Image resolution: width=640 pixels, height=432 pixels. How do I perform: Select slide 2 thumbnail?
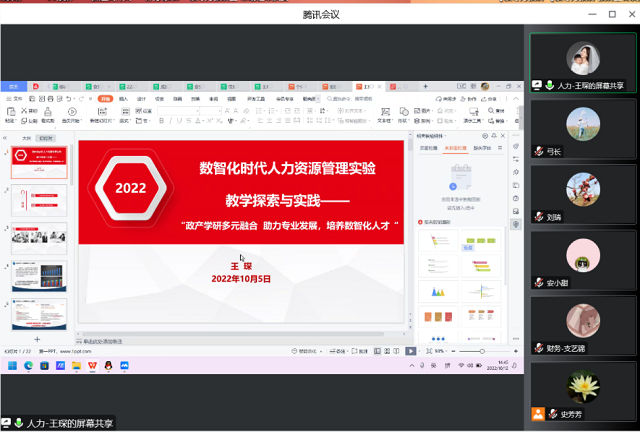click(x=39, y=200)
